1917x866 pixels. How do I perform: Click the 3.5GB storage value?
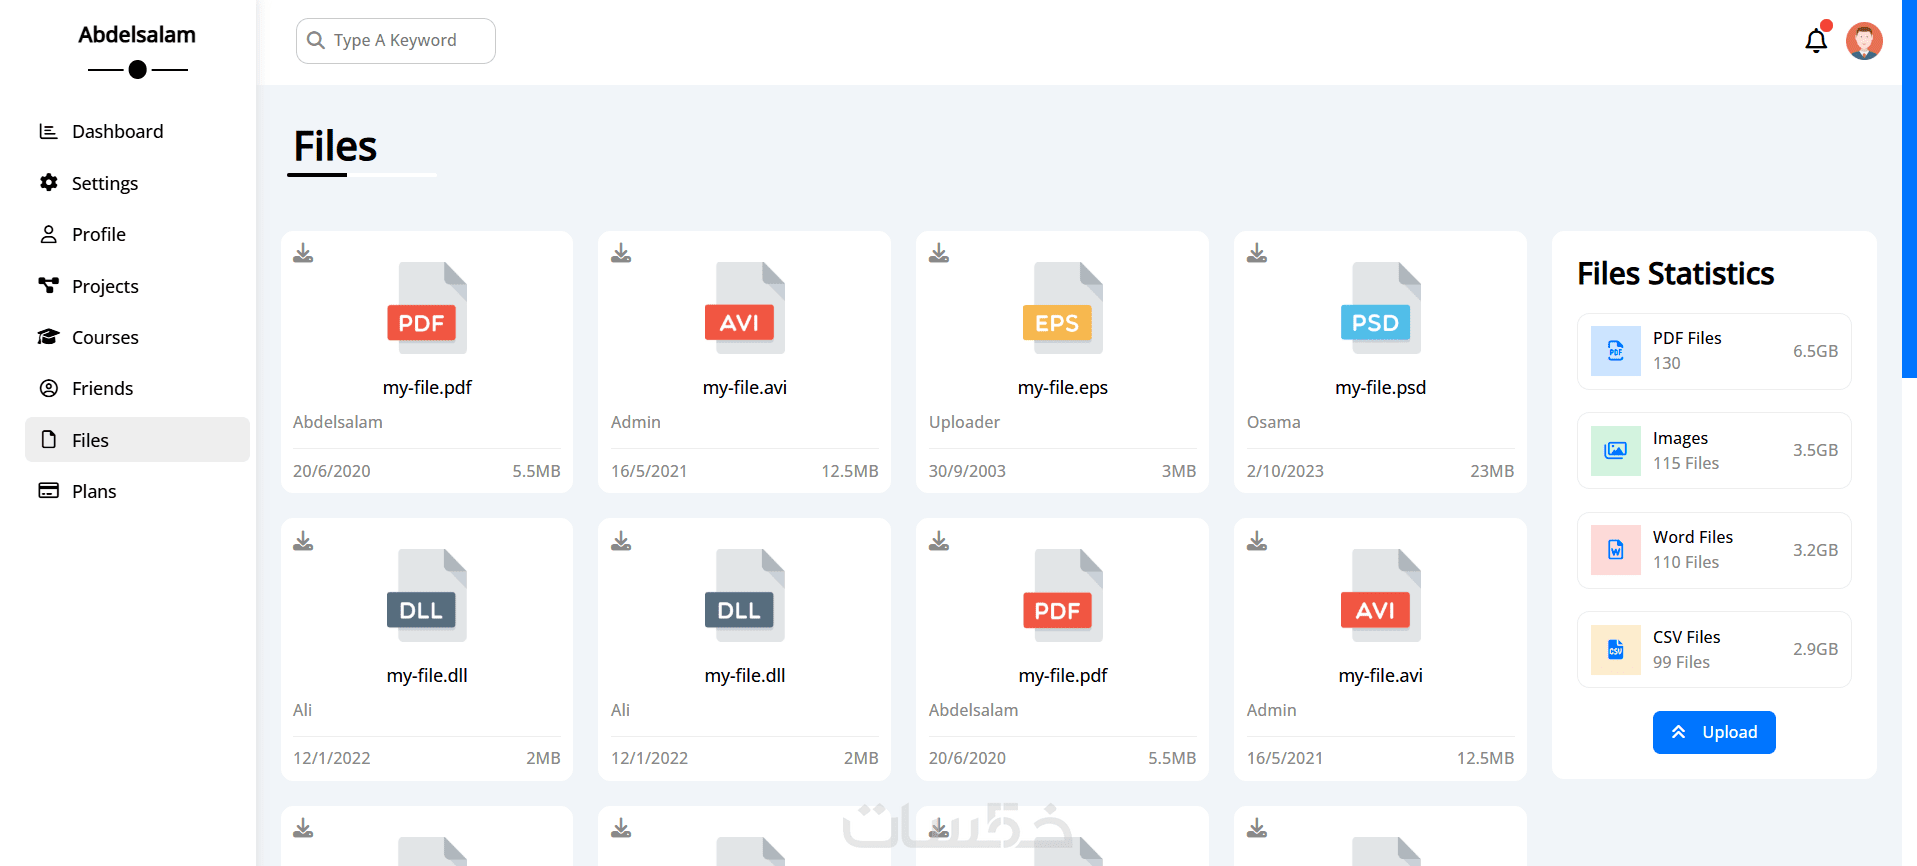click(x=1815, y=450)
